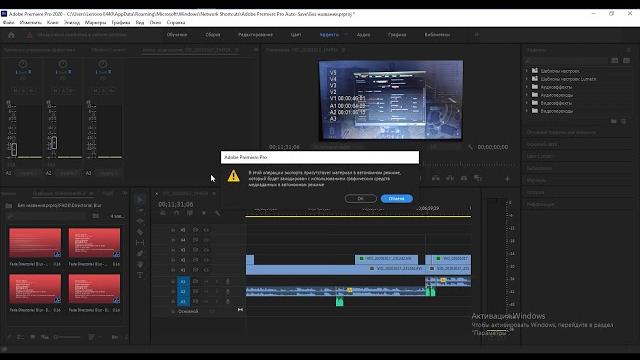
Task: Select the Ripple Edit tool
Action: (x=140, y=221)
